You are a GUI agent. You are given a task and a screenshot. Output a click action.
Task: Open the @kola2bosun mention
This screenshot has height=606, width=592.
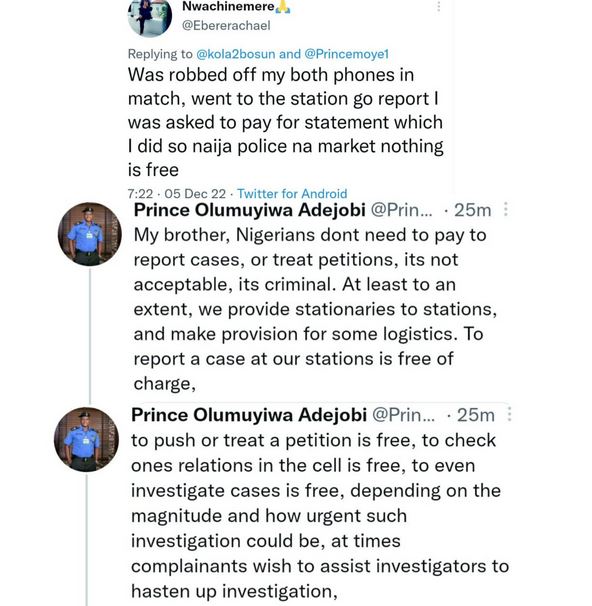click(x=235, y=54)
